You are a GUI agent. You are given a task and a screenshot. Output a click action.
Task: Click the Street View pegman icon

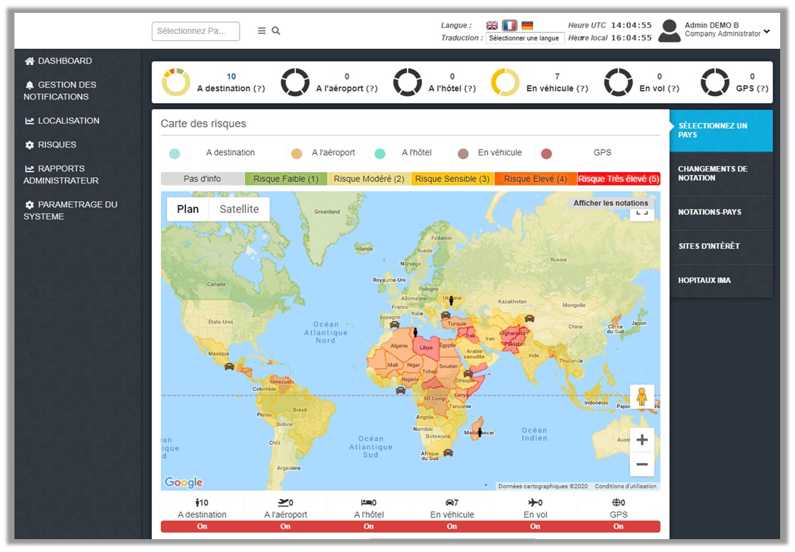[x=642, y=397]
